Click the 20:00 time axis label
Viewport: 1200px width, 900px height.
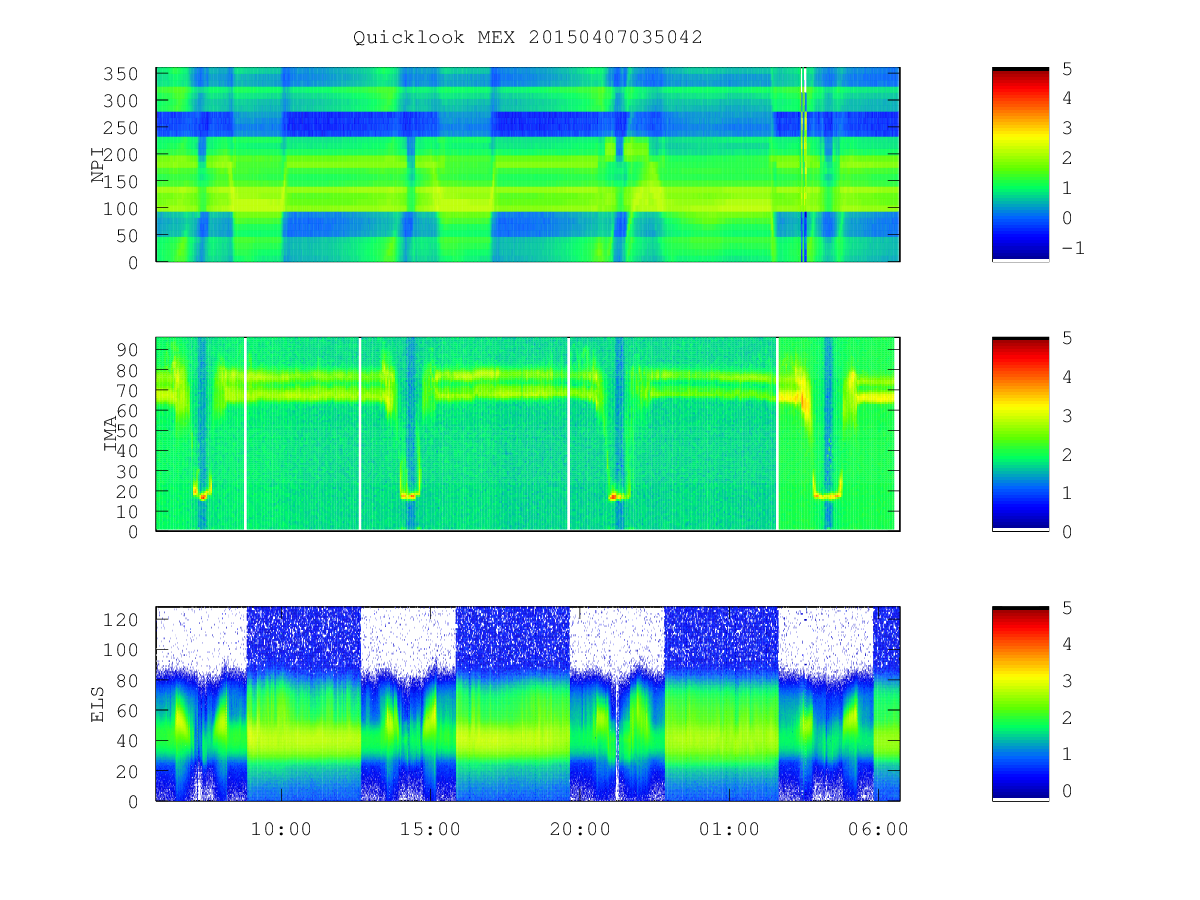click(580, 829)
